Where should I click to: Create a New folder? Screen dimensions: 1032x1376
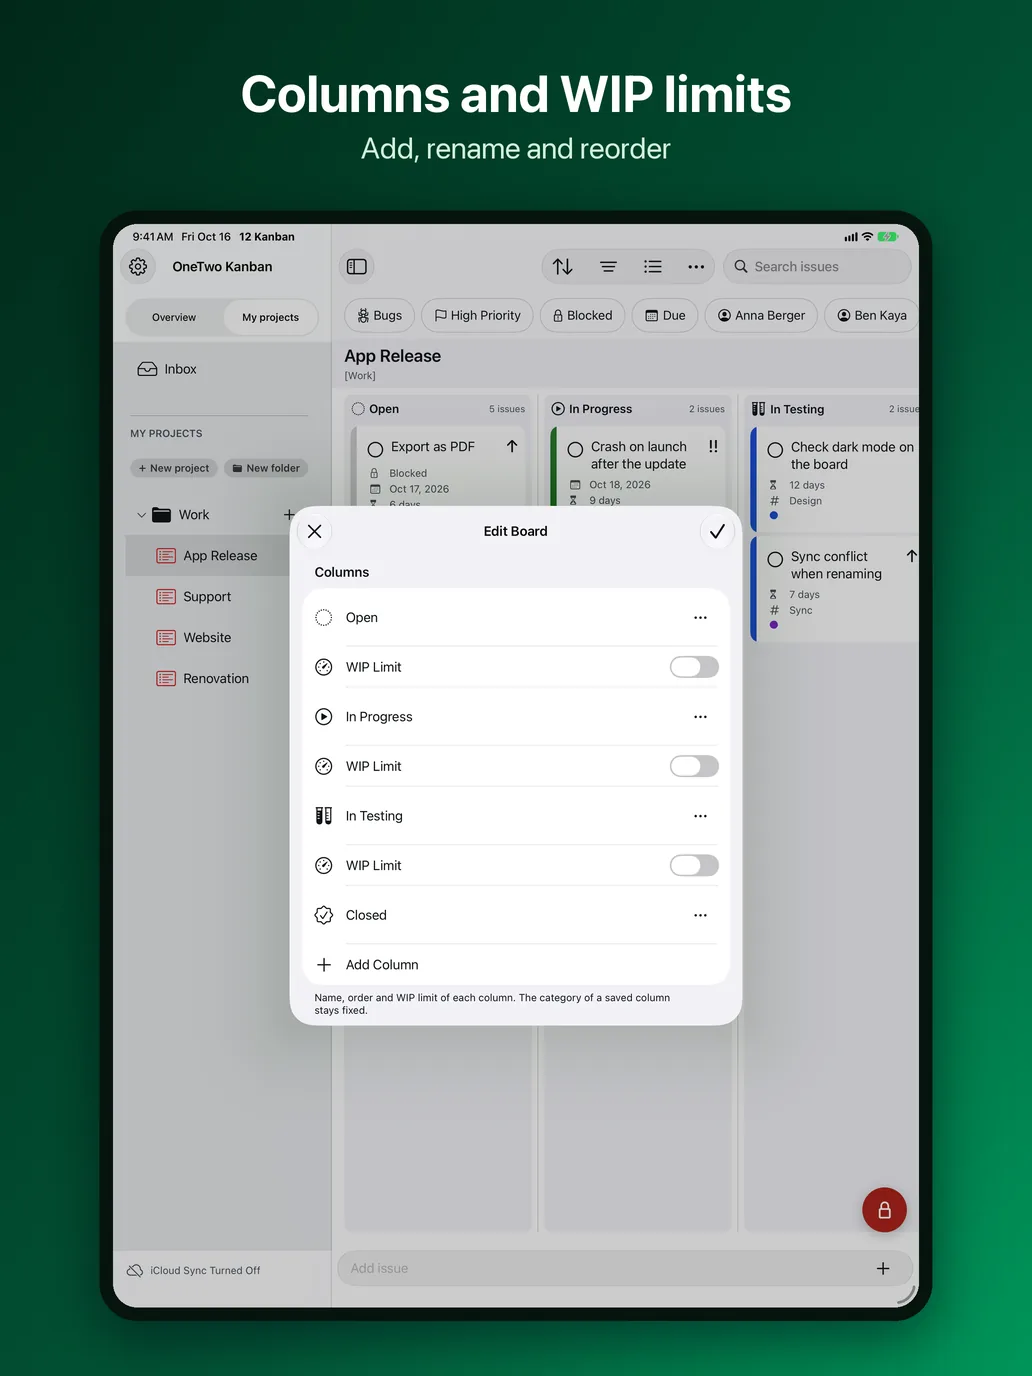tap(266, 468)
